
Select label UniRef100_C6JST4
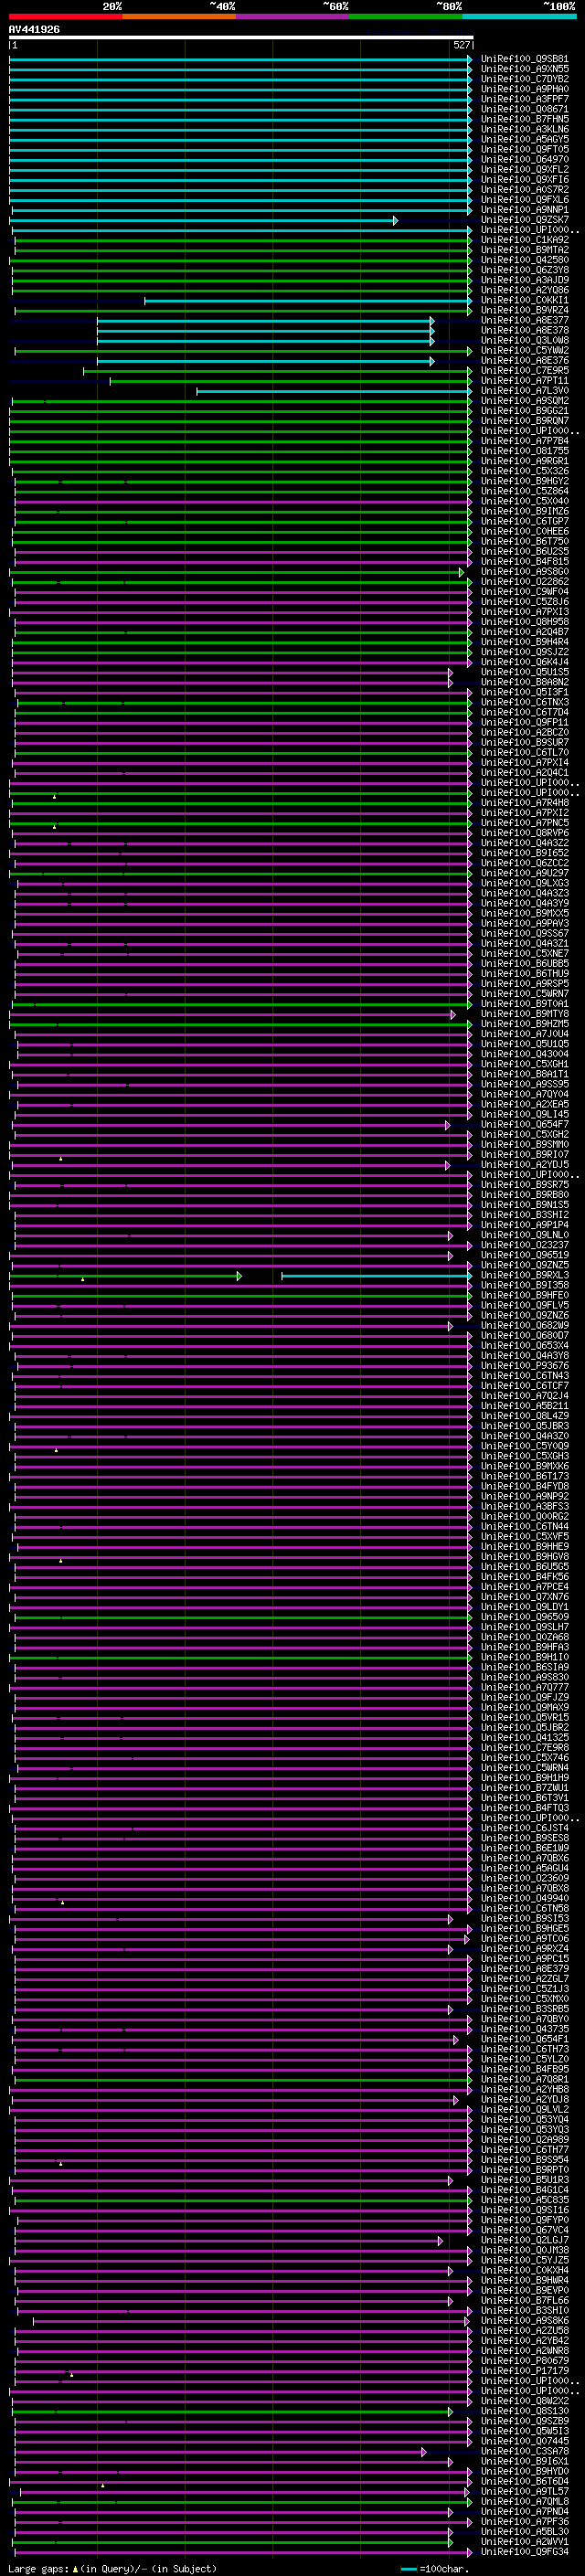pyautogui.click(x=524, y=1827)
